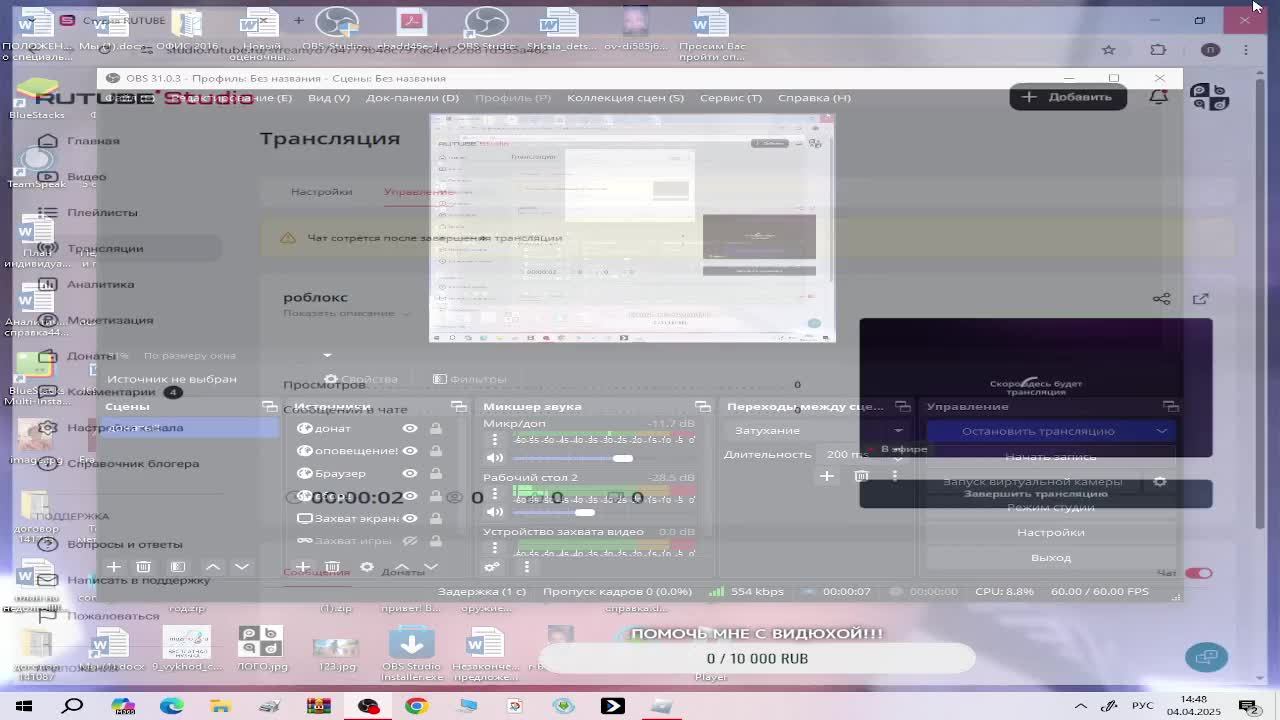The image size is (1280, 720).
Task: Open Справка (H) menu in OBS
Action: (814, 97)
